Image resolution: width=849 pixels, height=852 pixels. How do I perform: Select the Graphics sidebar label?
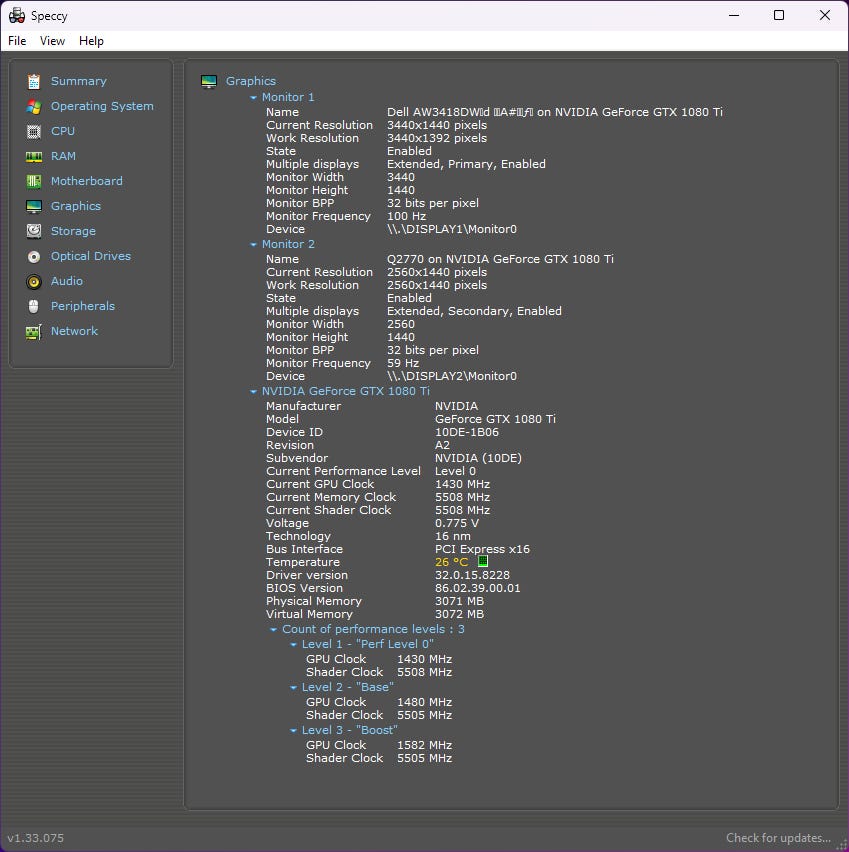(x=76, y=206)
